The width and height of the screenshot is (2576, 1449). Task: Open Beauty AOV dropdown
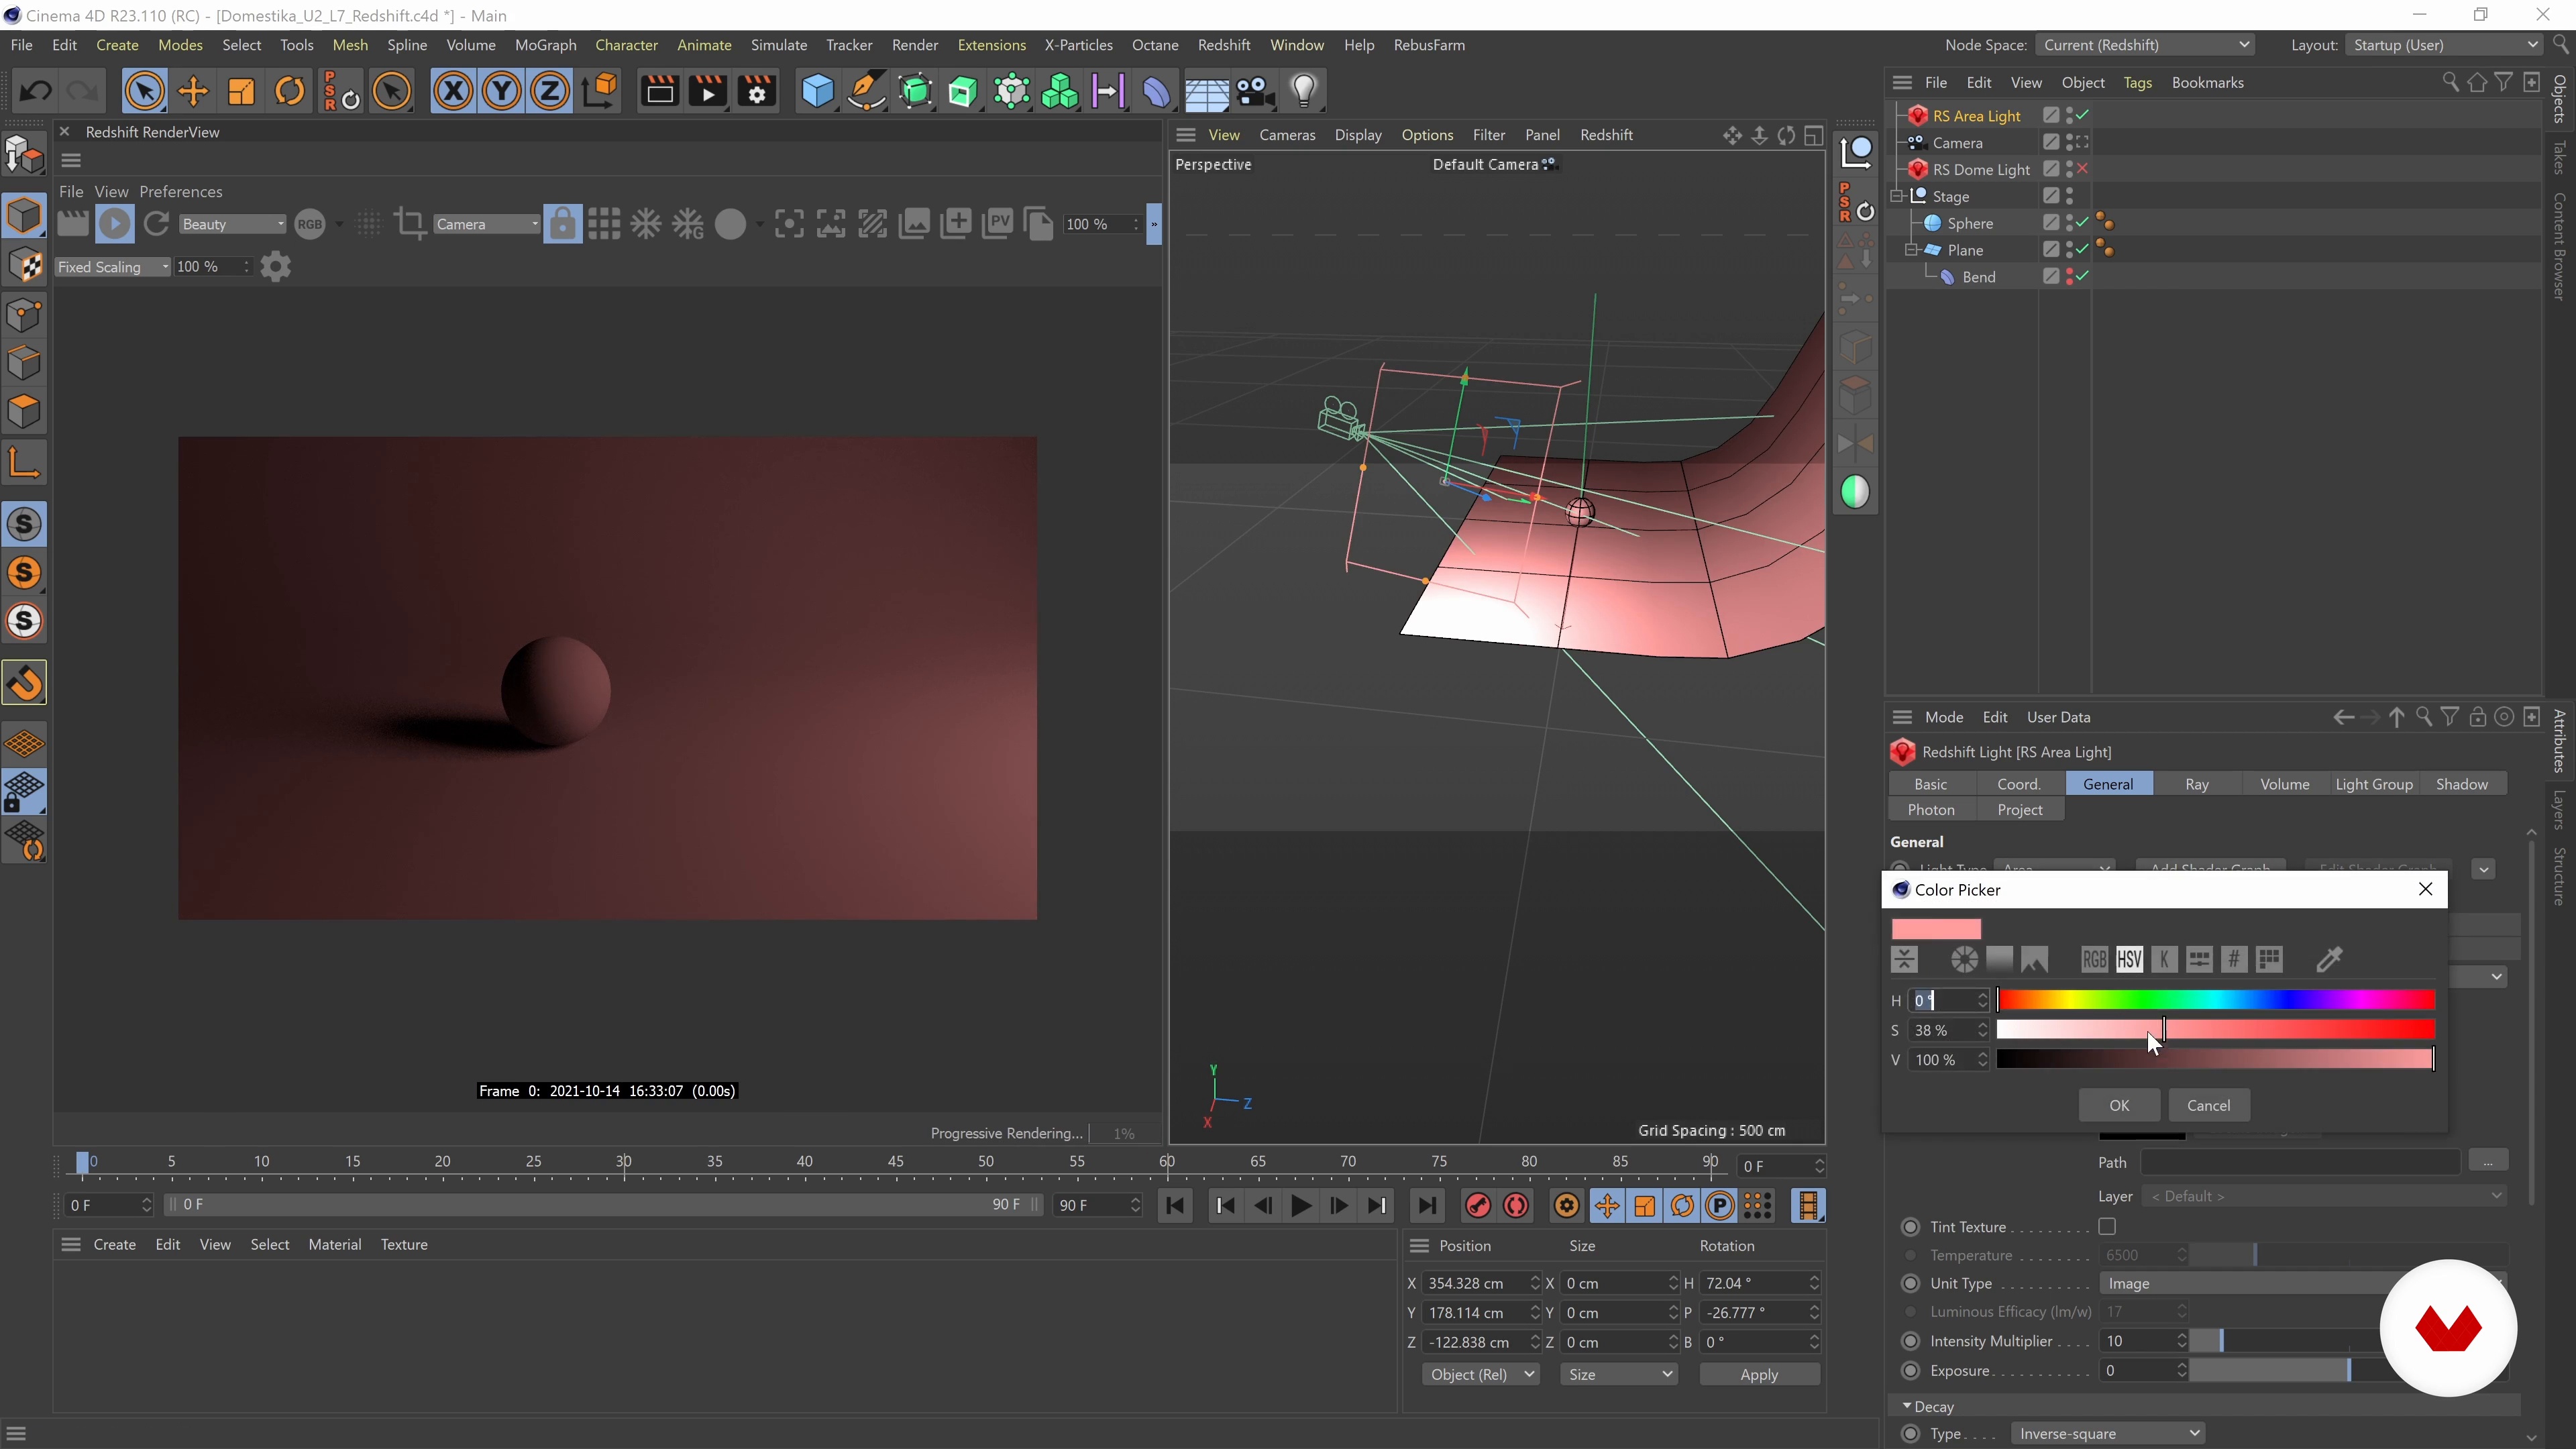coord(232,224)
